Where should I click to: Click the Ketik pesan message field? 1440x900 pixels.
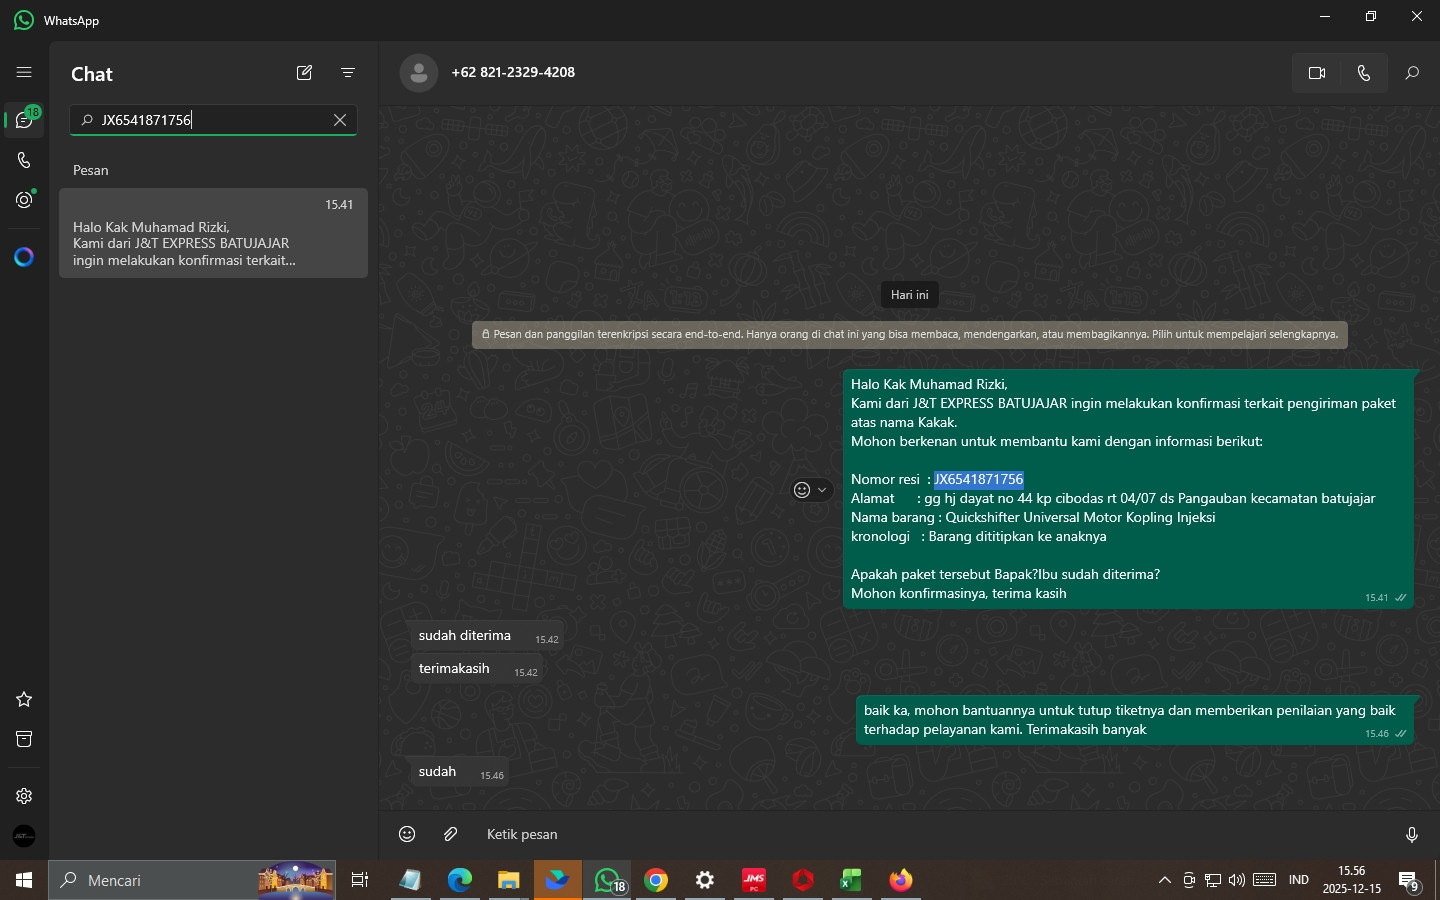[930, 834]
